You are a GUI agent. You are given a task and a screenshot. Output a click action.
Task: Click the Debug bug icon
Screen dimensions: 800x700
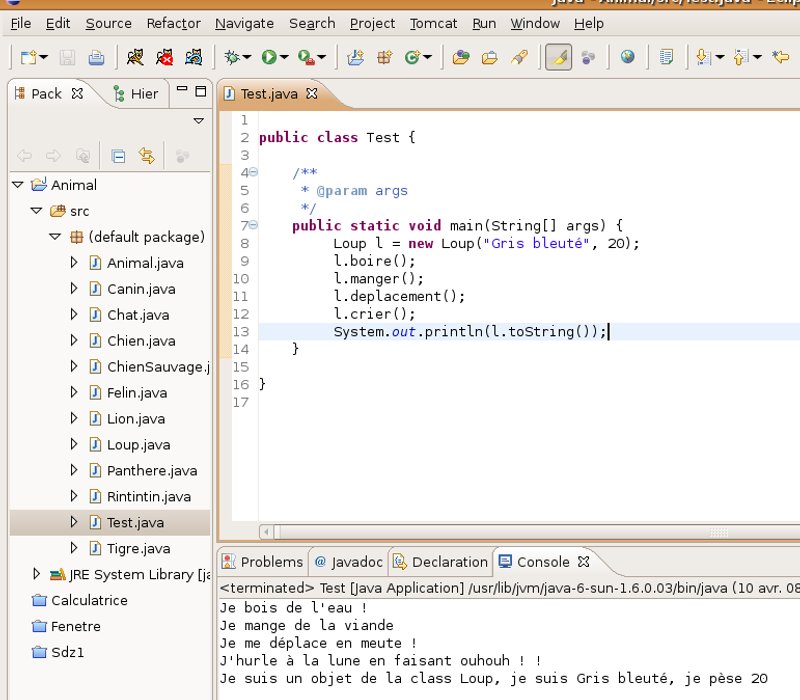coord(232,57)
